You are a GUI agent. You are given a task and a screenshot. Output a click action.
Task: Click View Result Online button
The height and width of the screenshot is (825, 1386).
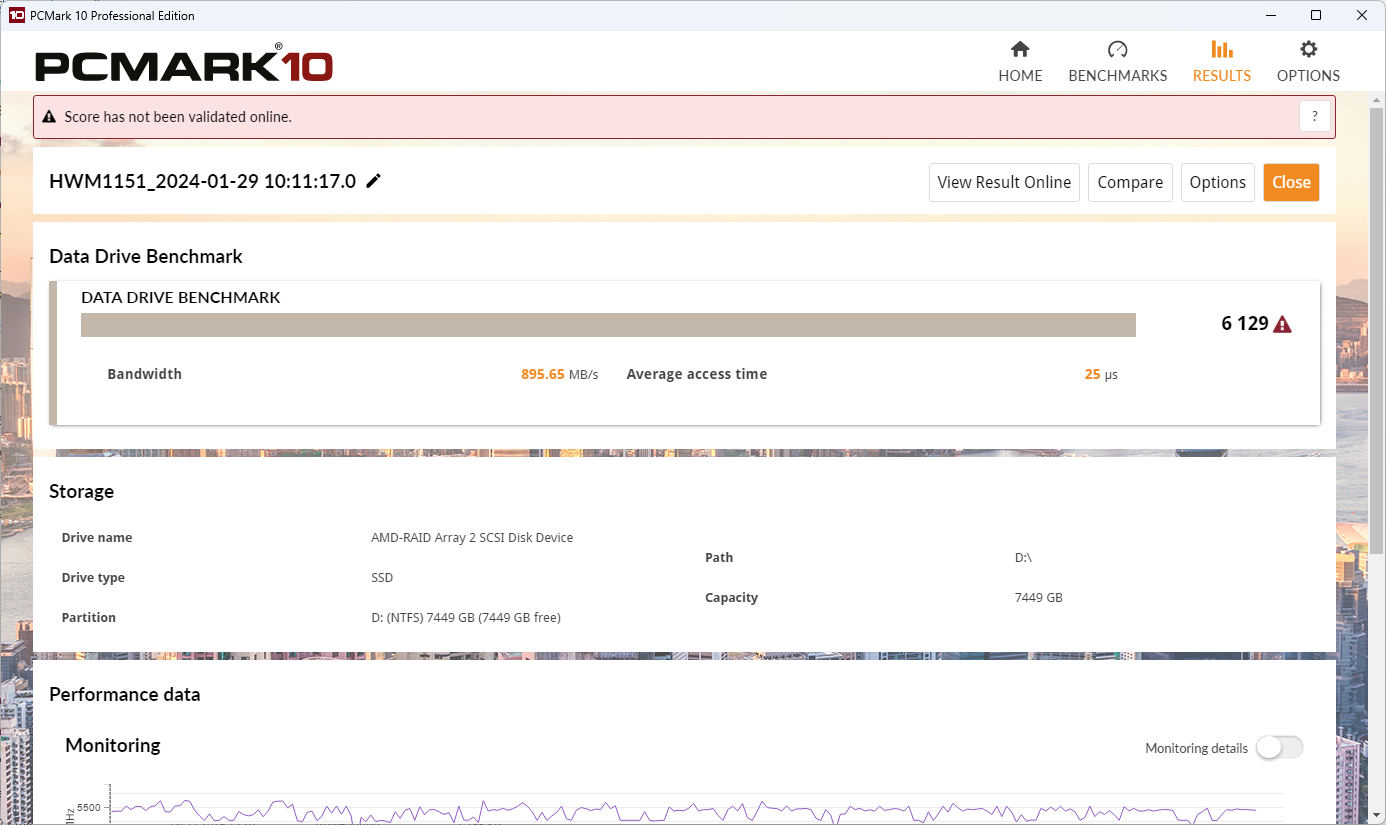point(1004,182)
